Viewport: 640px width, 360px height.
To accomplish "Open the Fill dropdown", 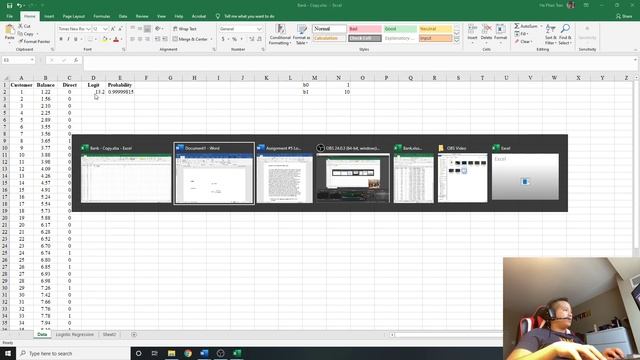I will pos(521,34).
